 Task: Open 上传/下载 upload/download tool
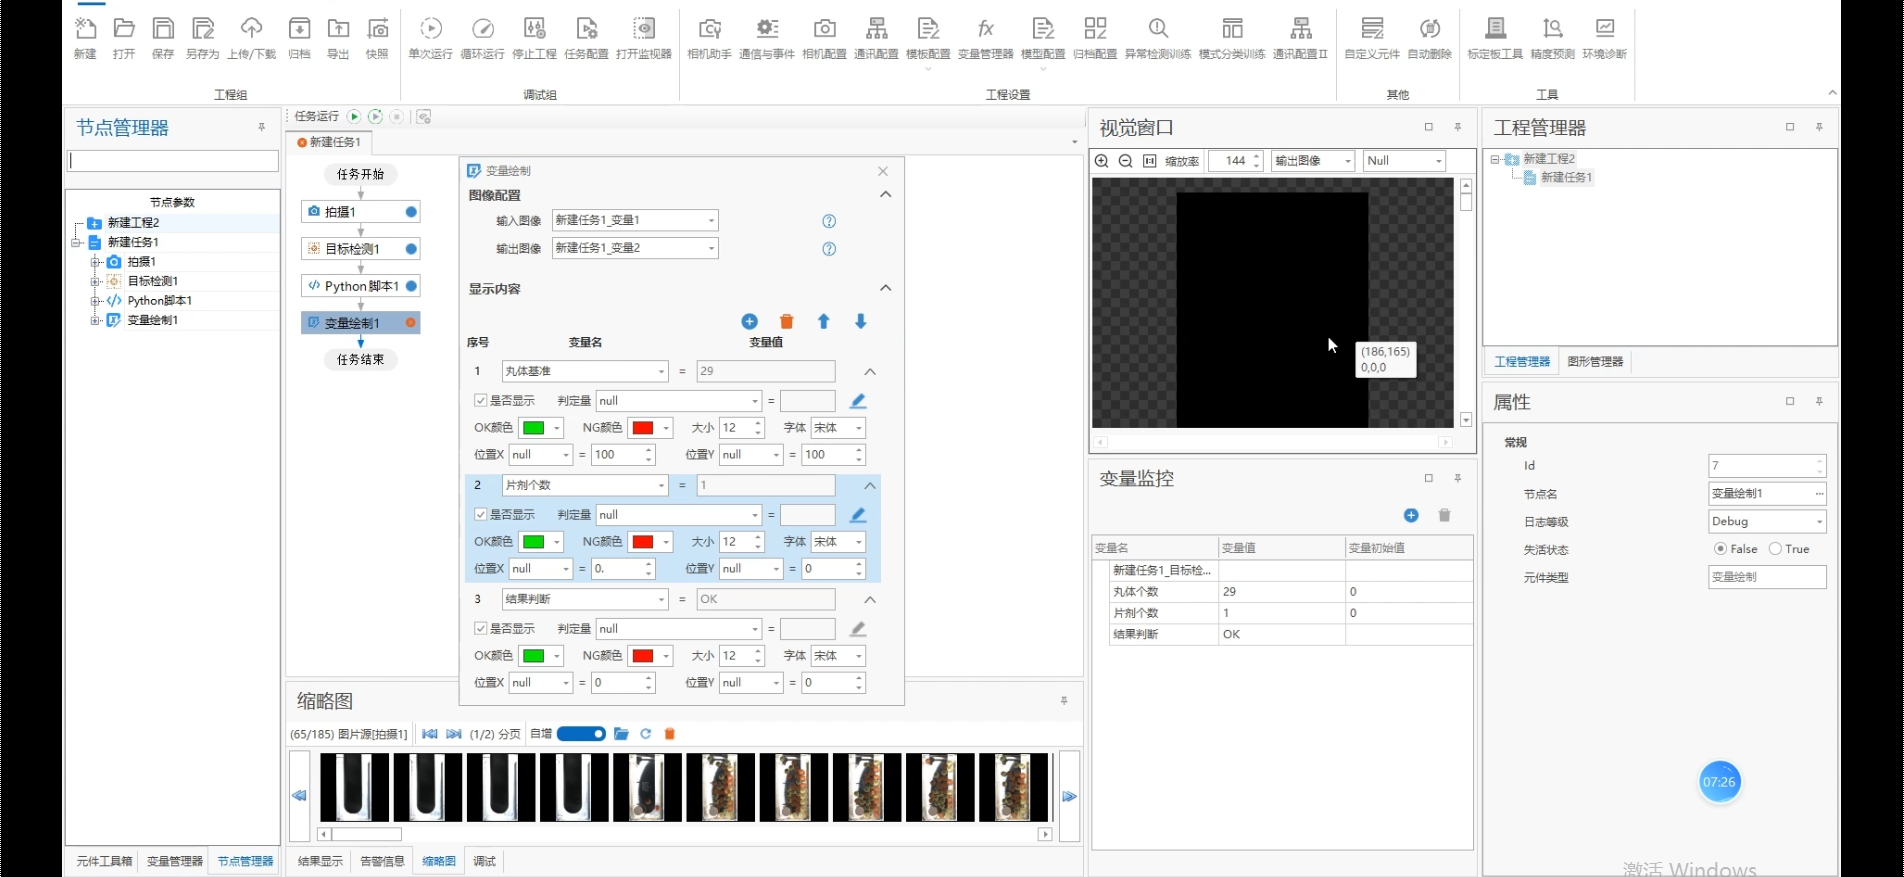click(251, 37)
